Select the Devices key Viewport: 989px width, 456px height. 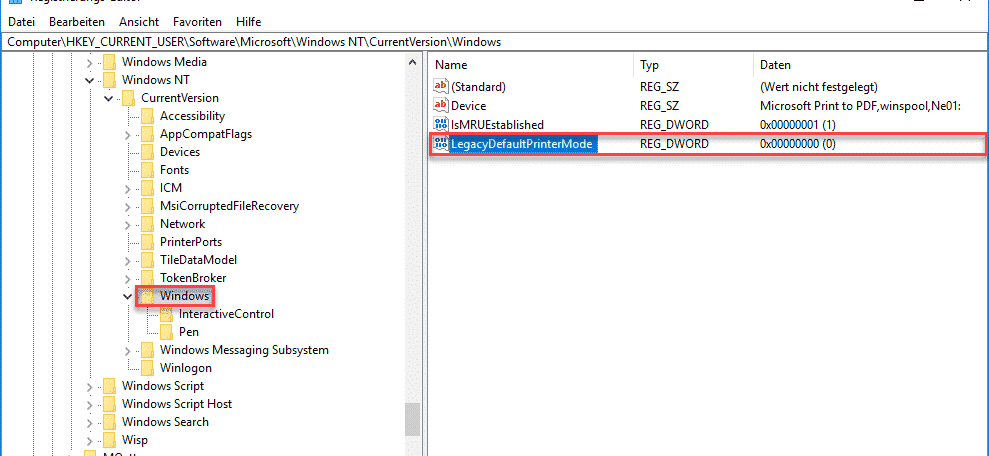click(x=180, y=152)
